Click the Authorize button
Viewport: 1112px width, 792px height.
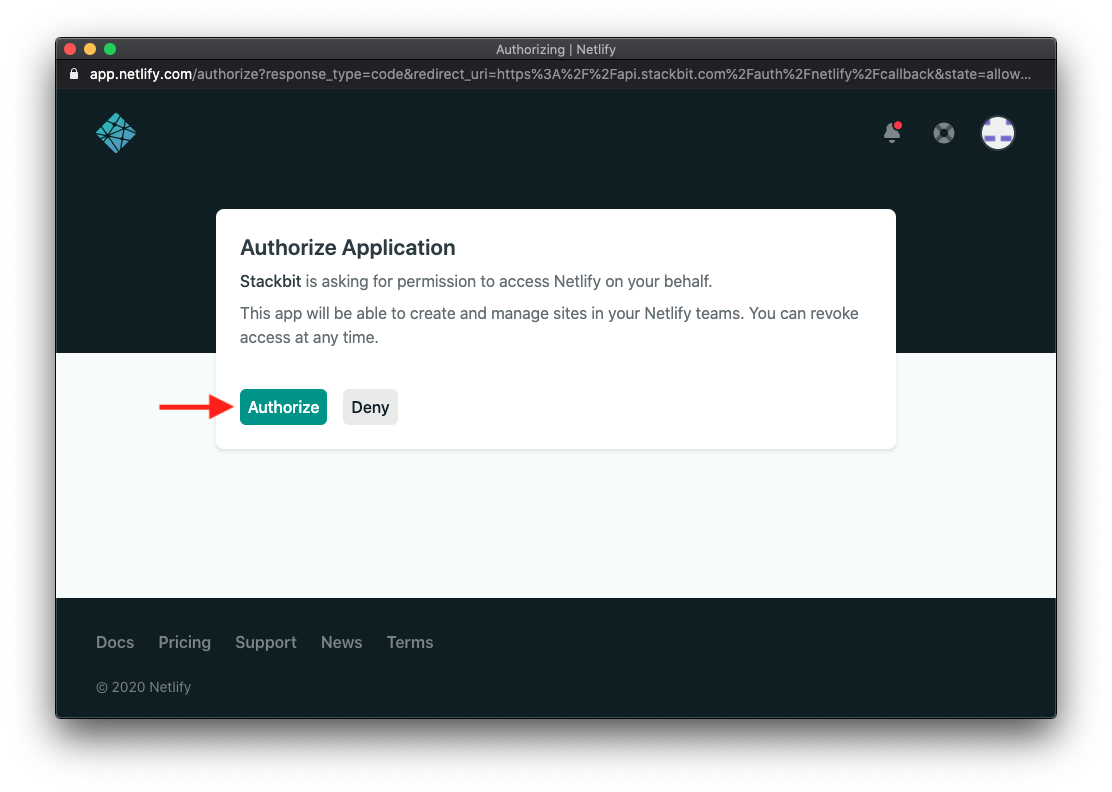pyautogui.click(x=283, y=407)
